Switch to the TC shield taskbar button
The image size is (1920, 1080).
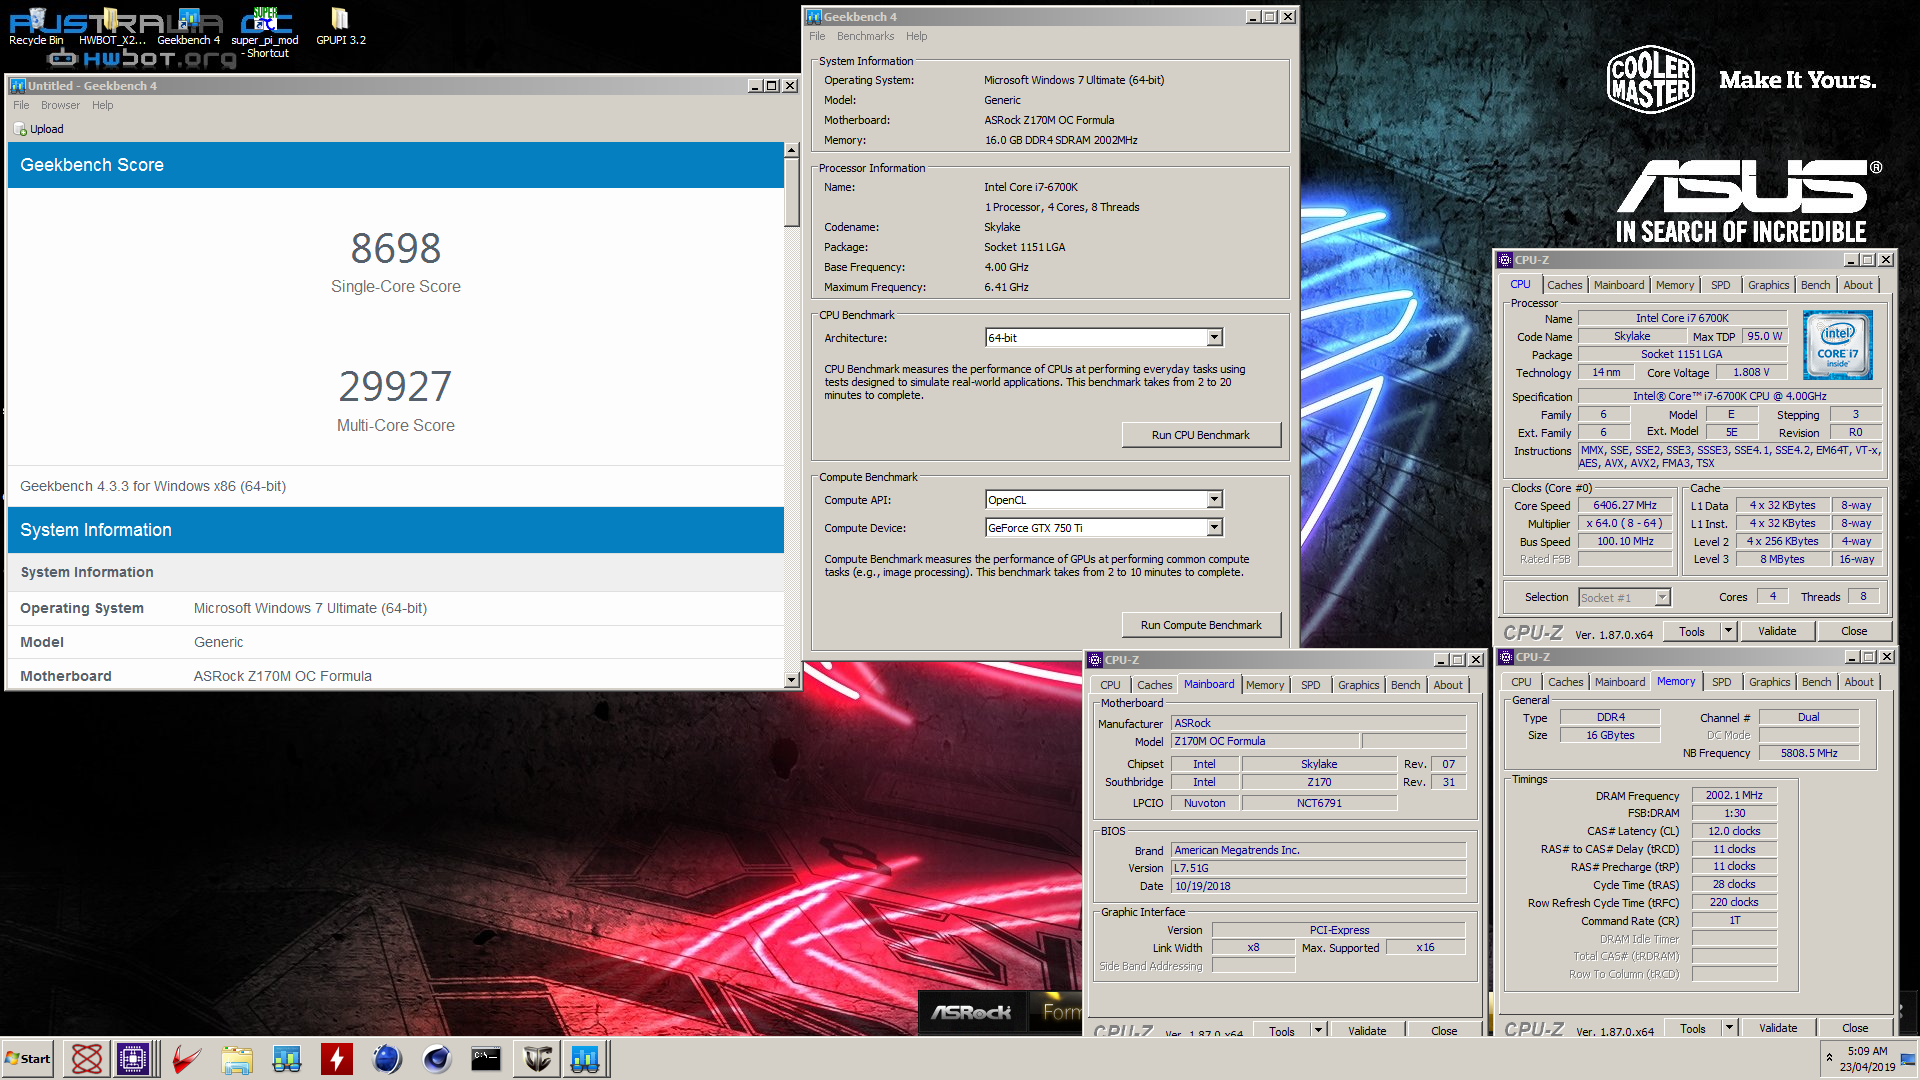coord(537,1059)
